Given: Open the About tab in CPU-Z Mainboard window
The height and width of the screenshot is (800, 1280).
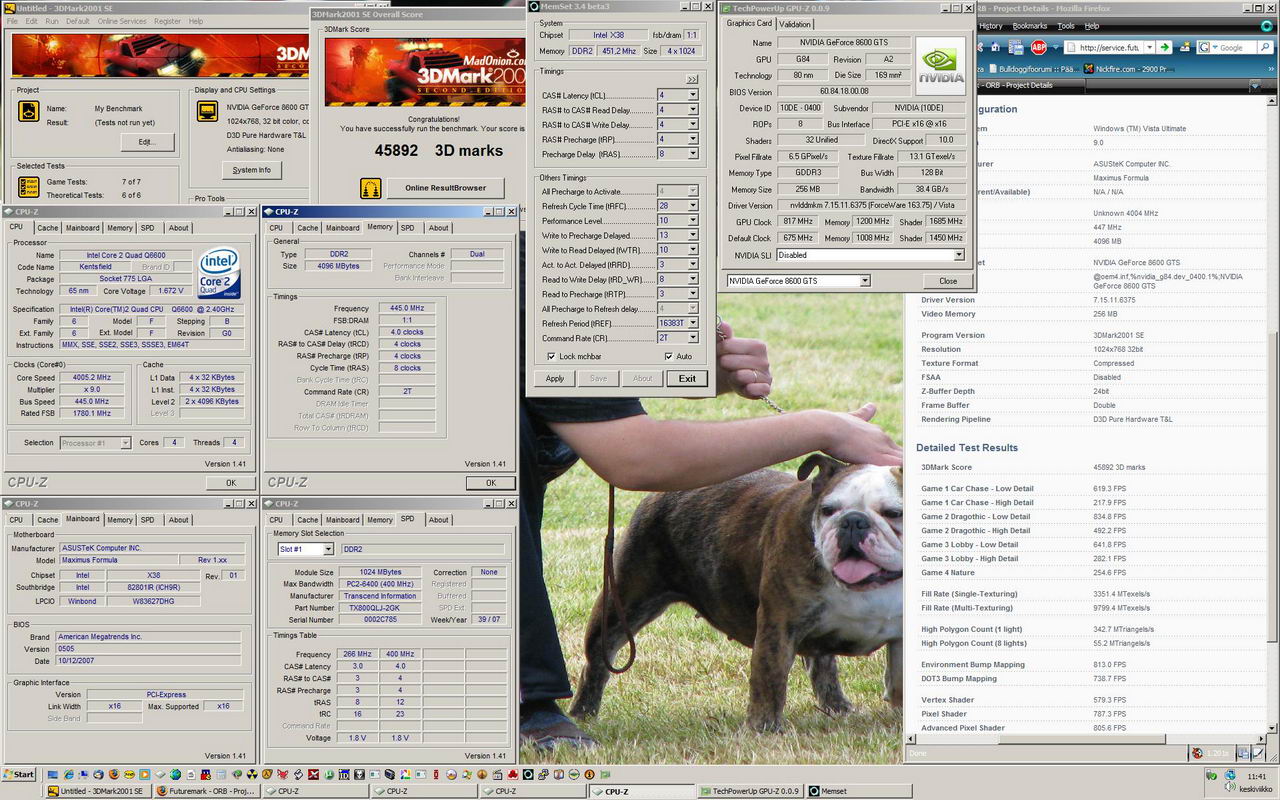Looking at the screenshot, I should click(178, 519).
